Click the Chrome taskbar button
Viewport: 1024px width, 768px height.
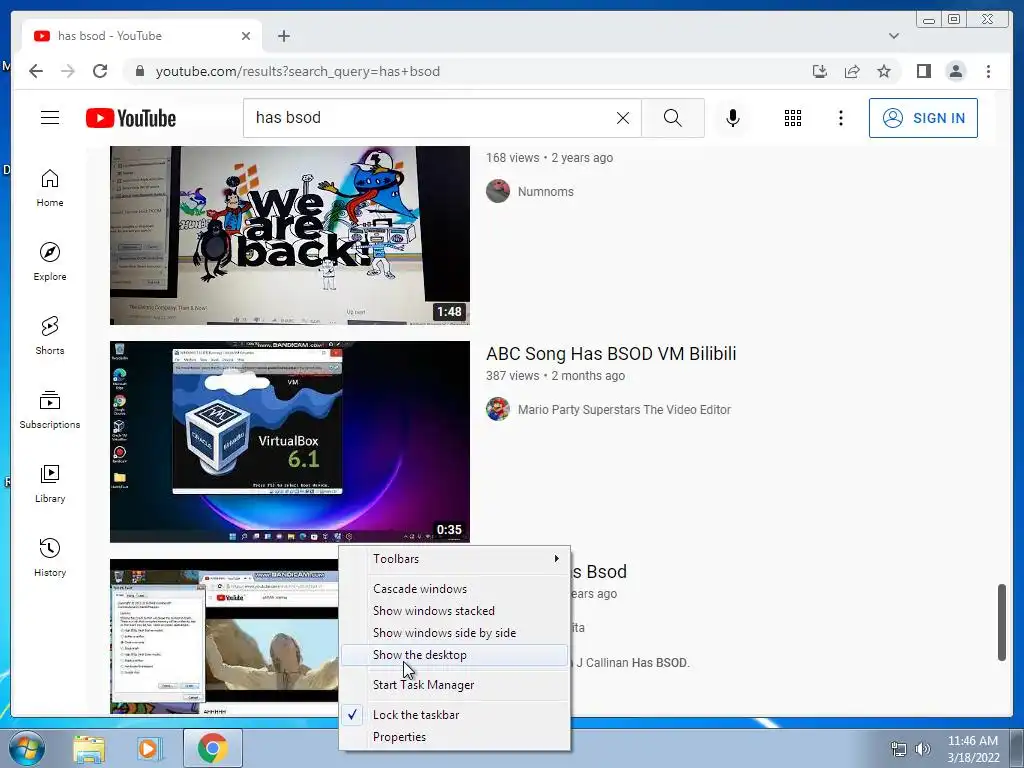(x=212, y=748)
